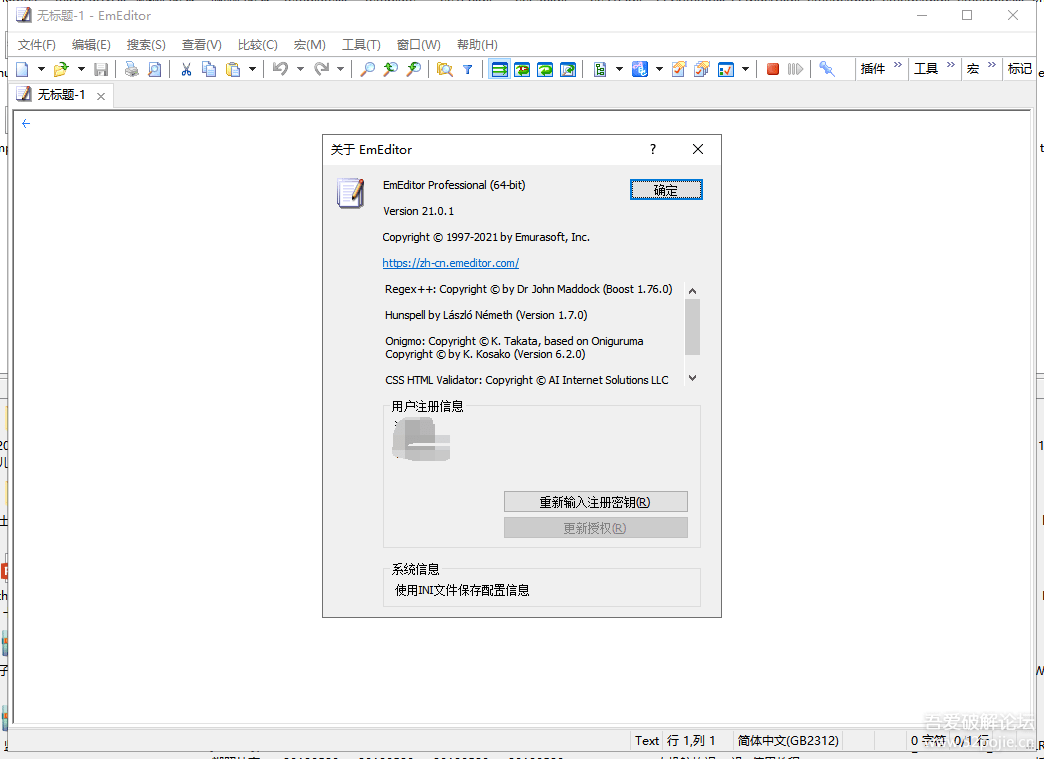
Task: Click the red Record macro square icon
Action: [x=772, y=69]
